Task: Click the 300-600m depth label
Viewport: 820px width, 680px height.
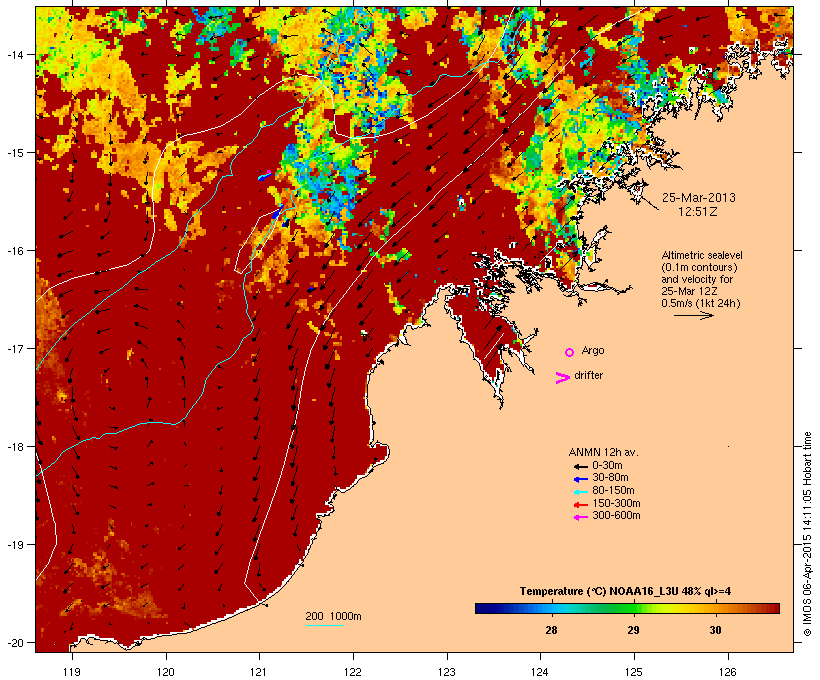Action: pos(616,516)
